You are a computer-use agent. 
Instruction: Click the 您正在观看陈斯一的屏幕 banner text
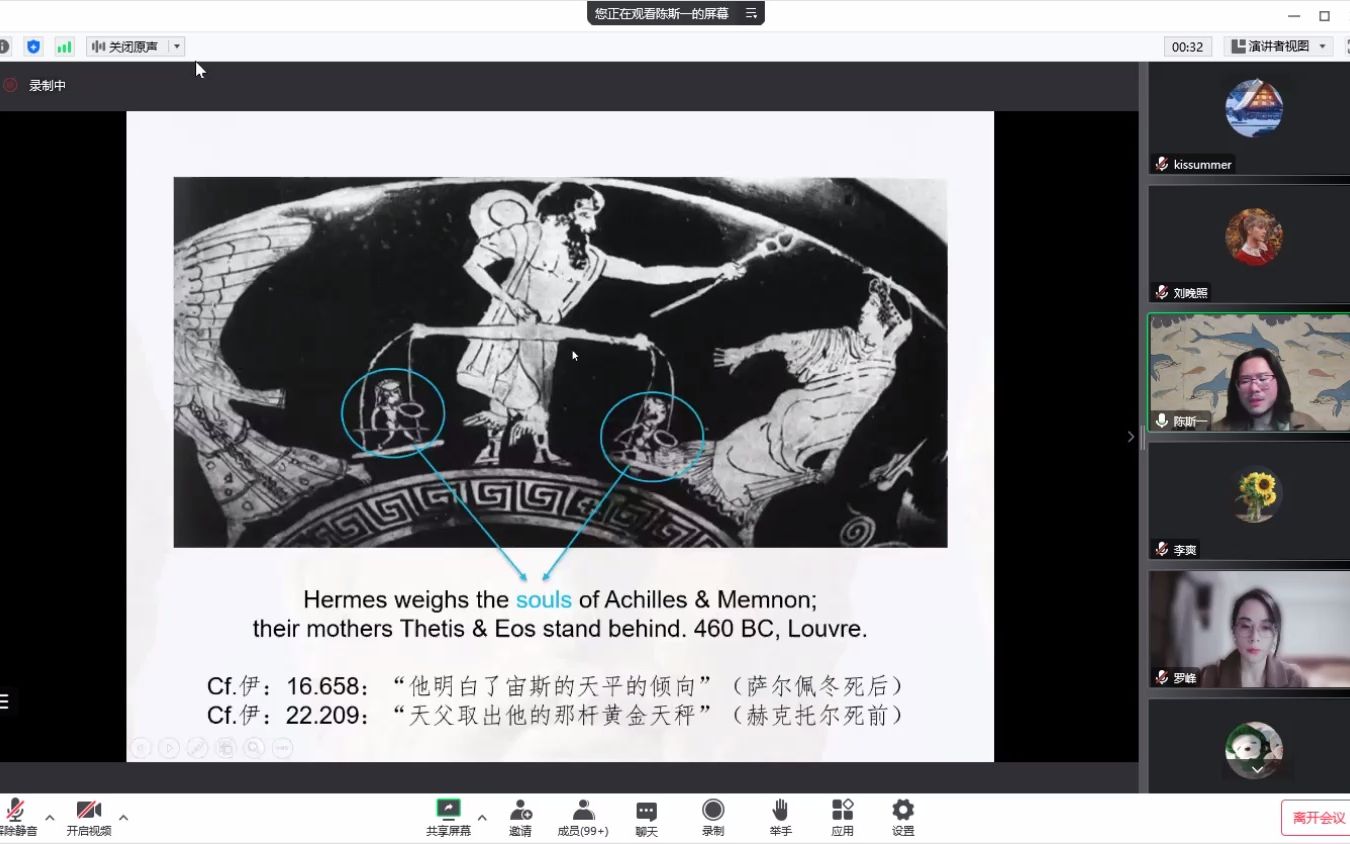[662, 14]
